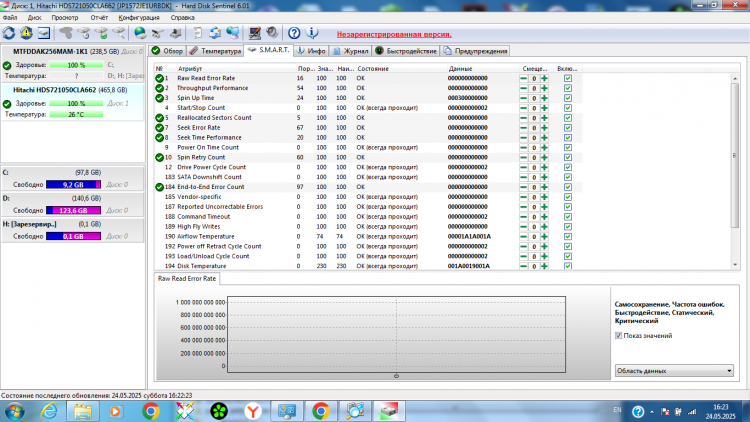Switch to the Температура tab

(215, 51)
